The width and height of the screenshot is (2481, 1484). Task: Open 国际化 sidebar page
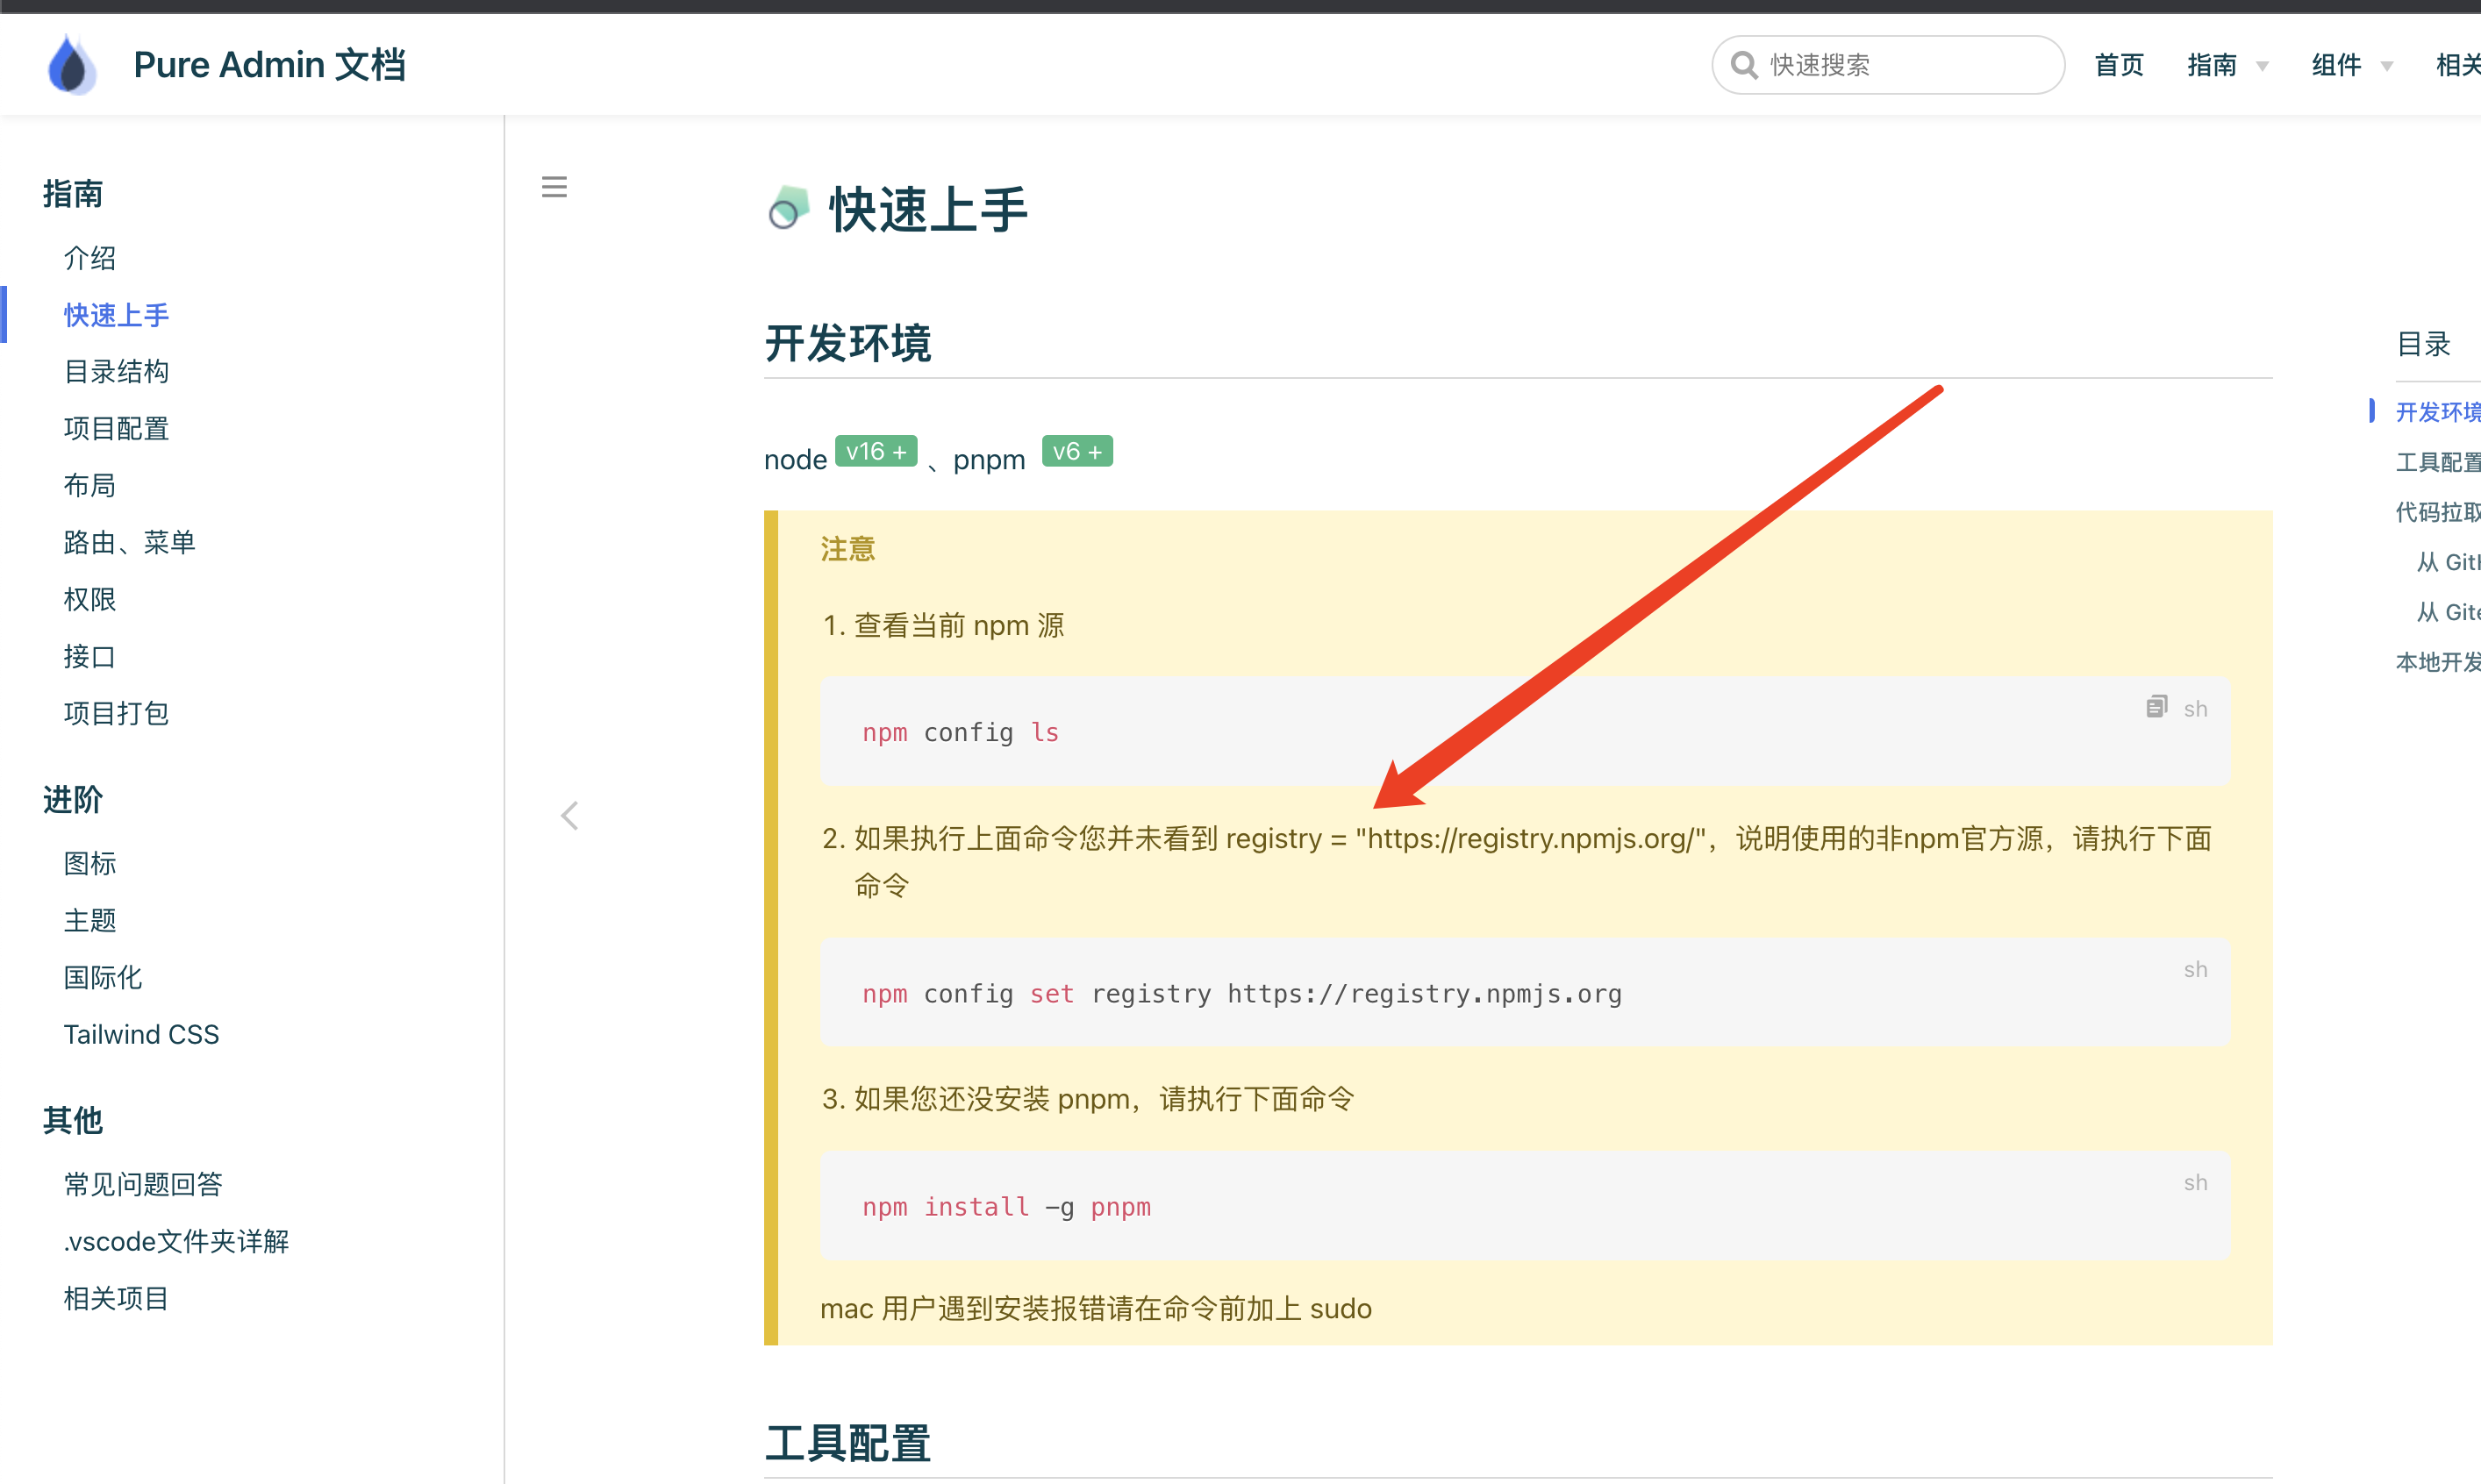coord(103,978)
